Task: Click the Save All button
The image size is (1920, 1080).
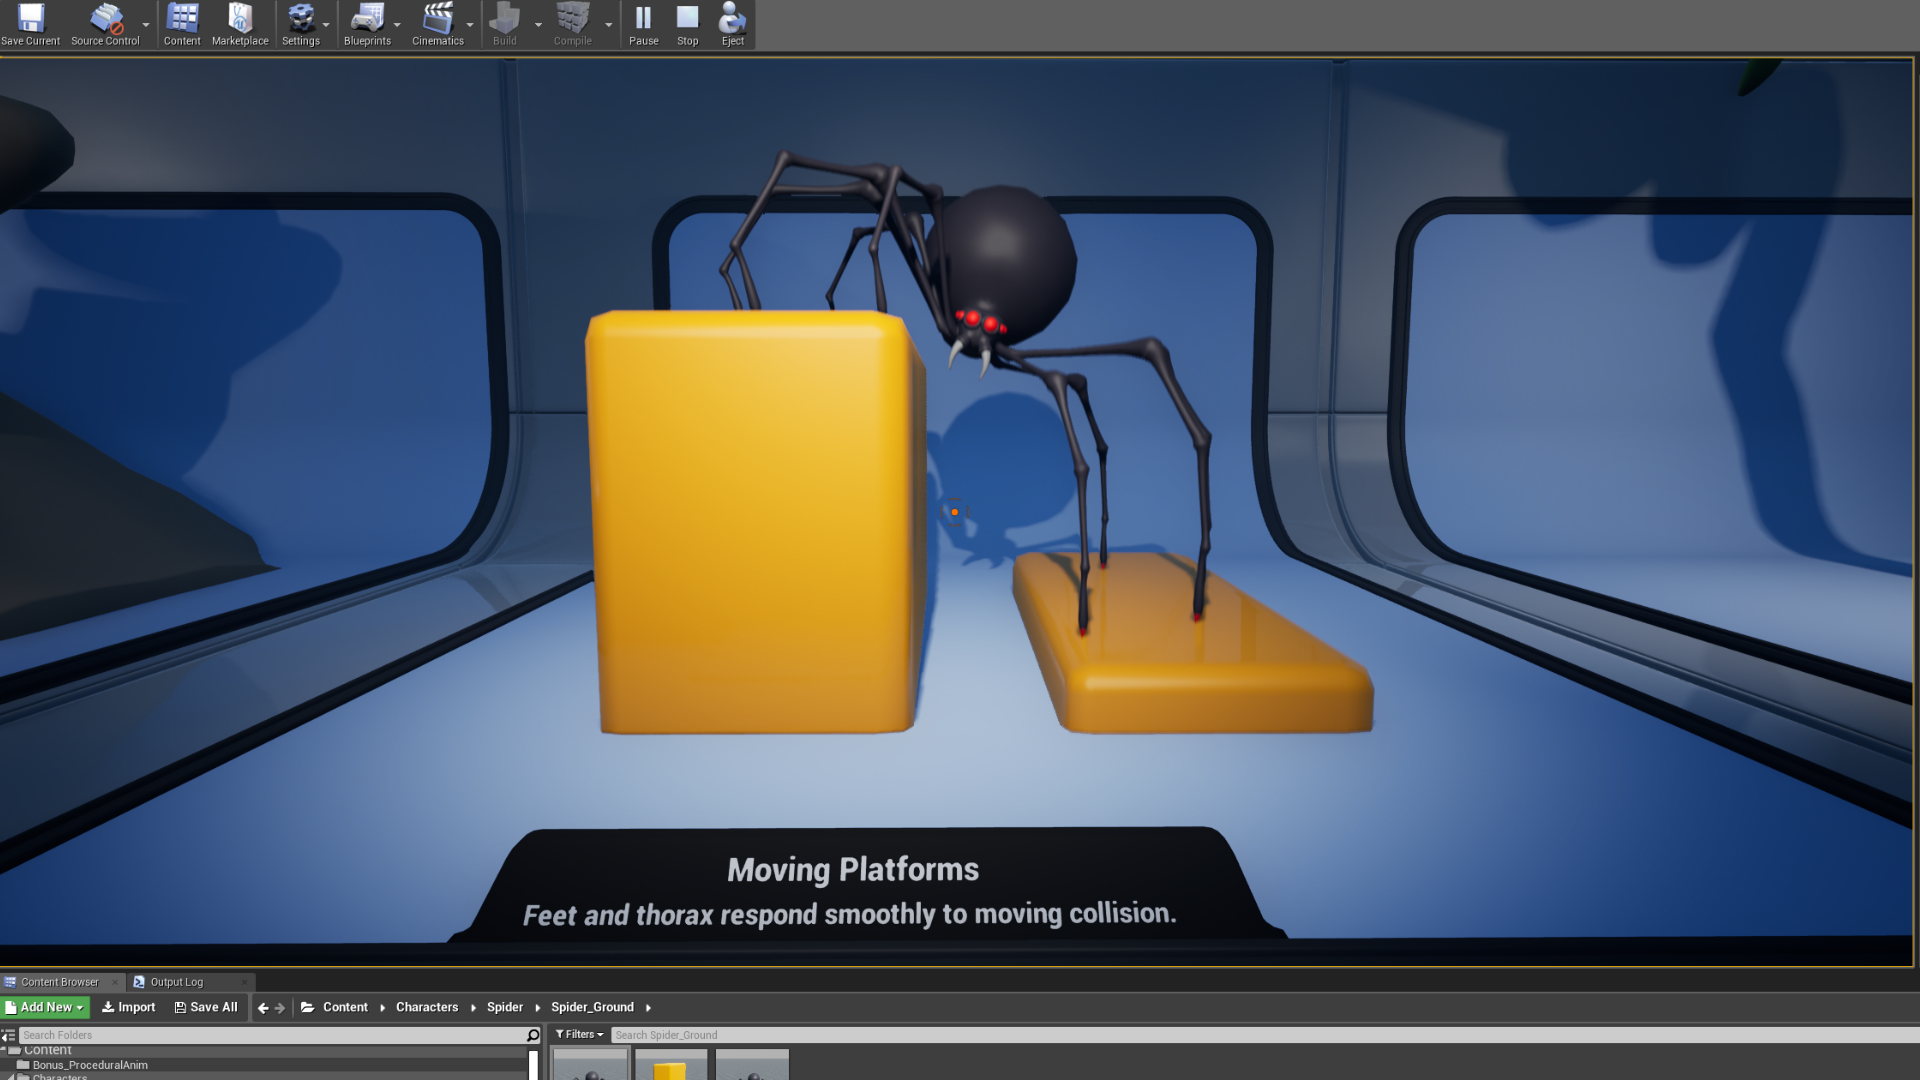Action: click(206, 1007)
